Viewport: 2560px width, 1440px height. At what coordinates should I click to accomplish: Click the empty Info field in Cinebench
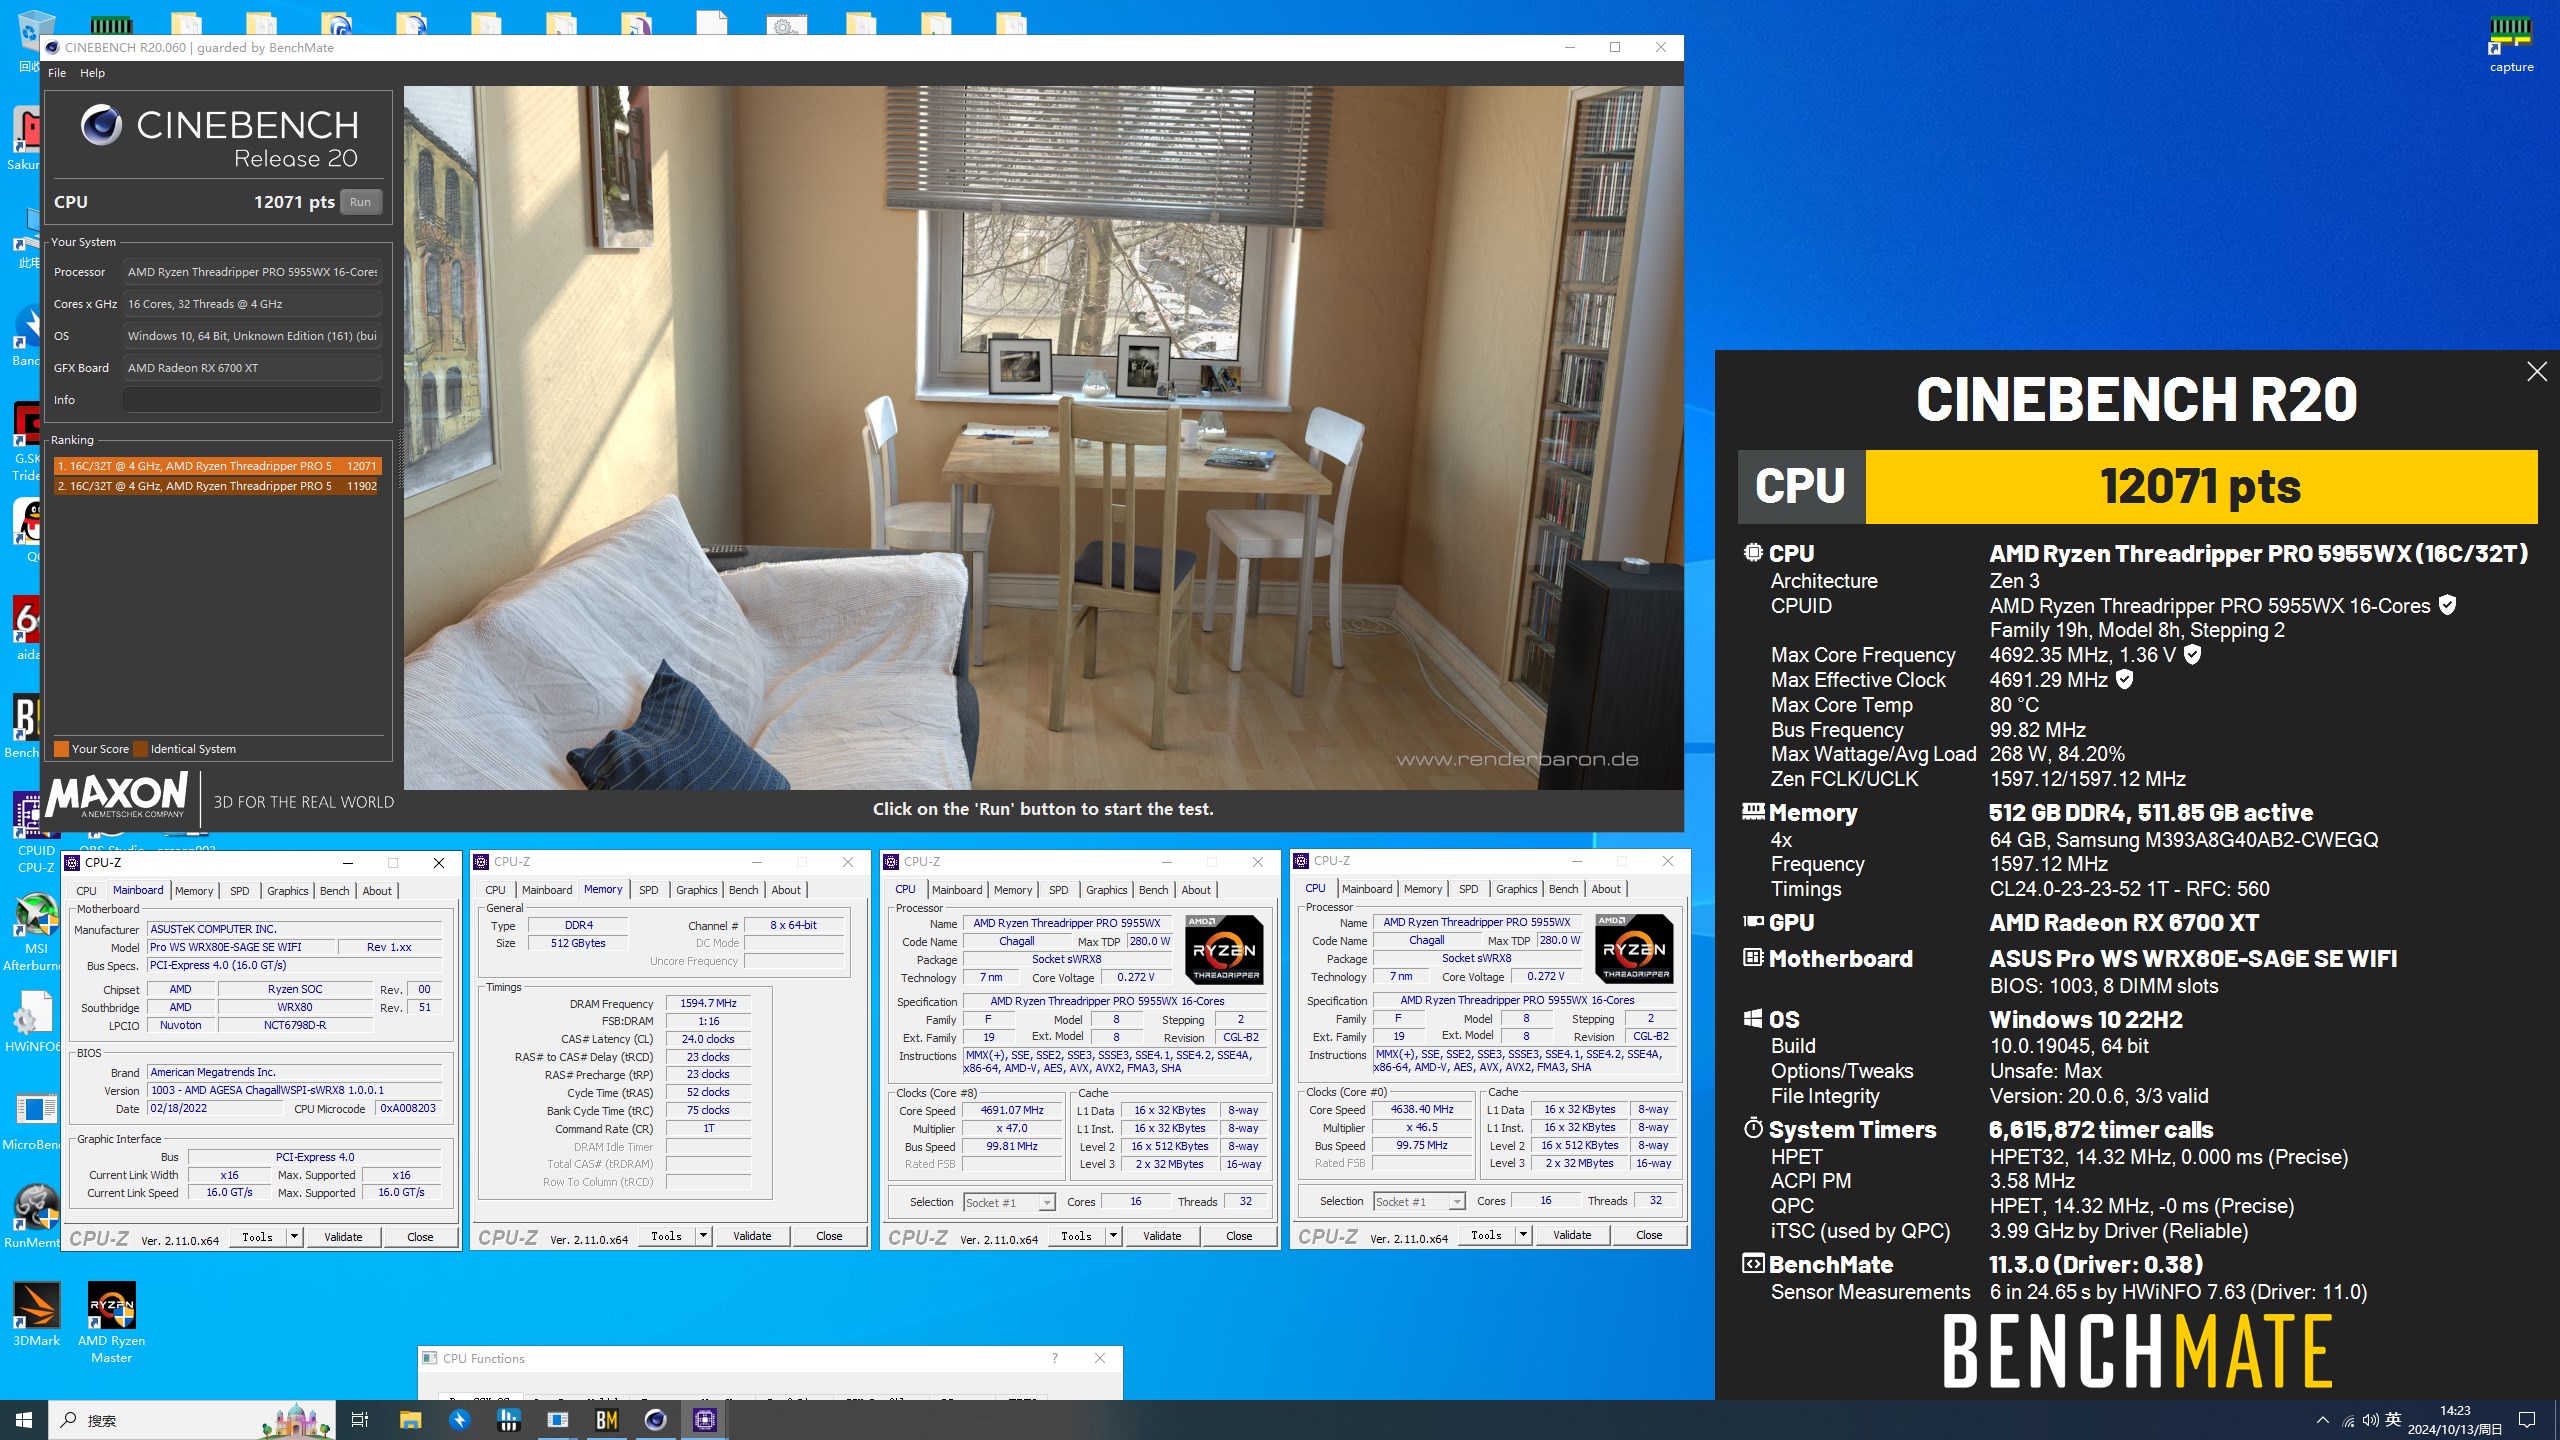252,400
